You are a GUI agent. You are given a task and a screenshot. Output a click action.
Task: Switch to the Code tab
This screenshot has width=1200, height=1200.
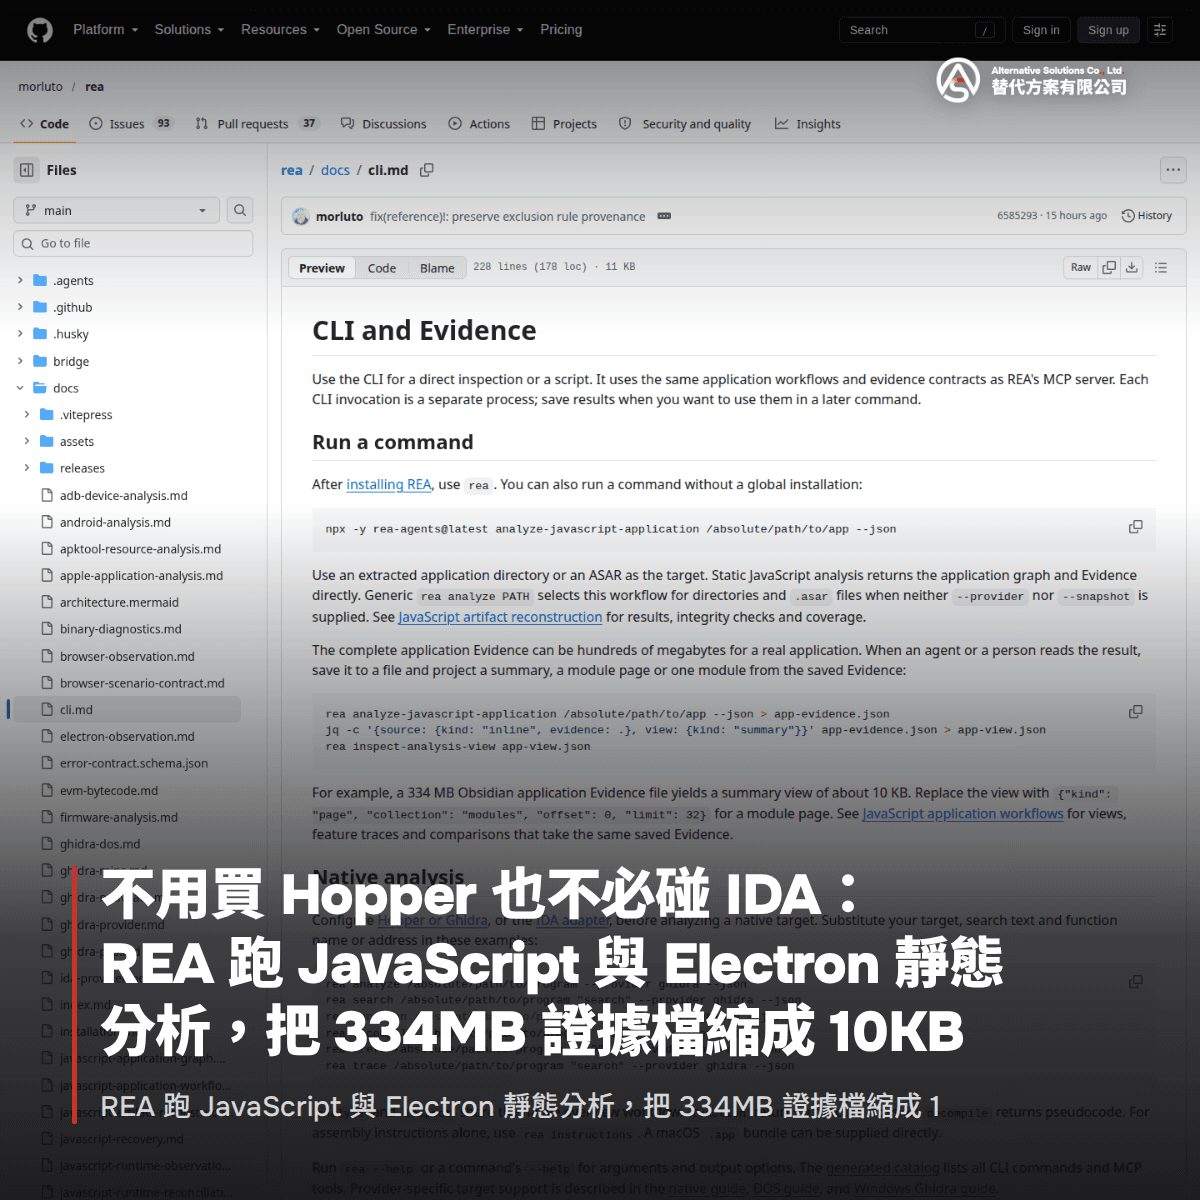pyautogui.click(x=45, y=124)
